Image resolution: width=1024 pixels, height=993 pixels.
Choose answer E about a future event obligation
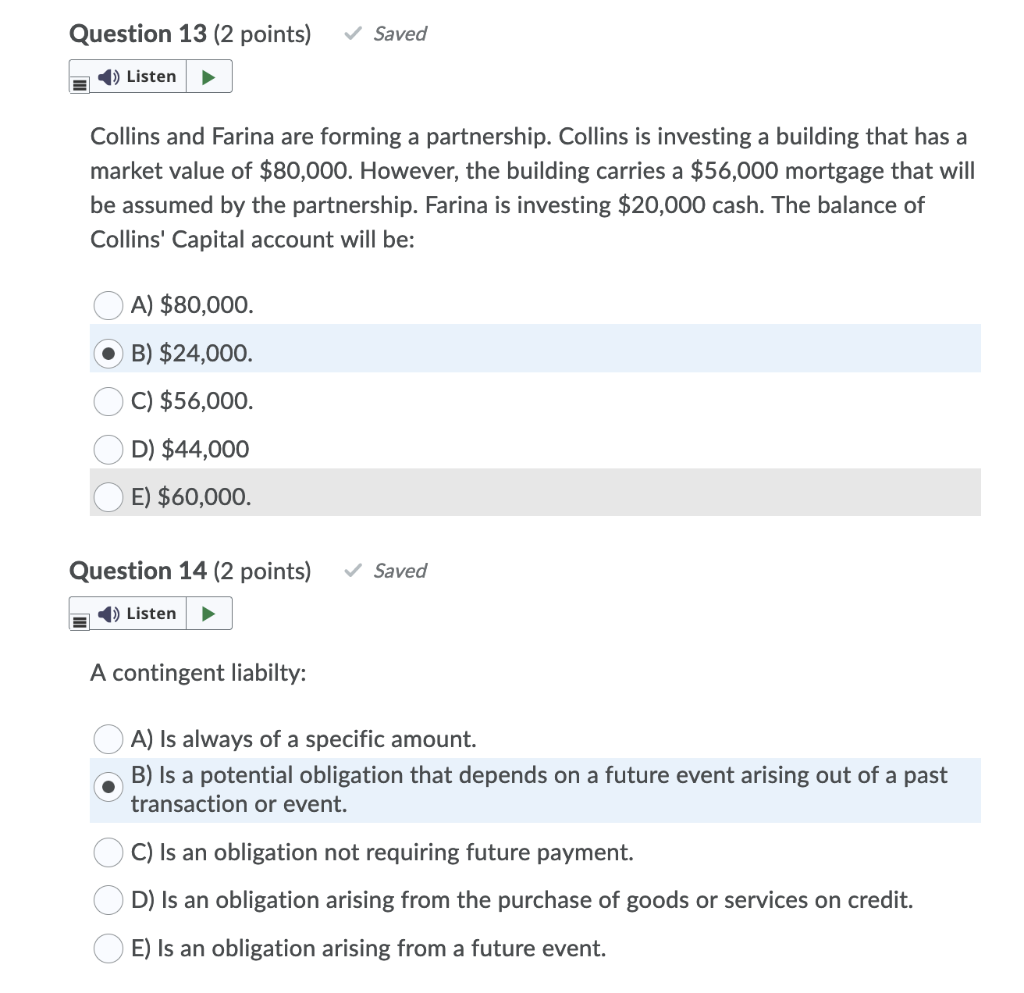[x=107, y=948]
